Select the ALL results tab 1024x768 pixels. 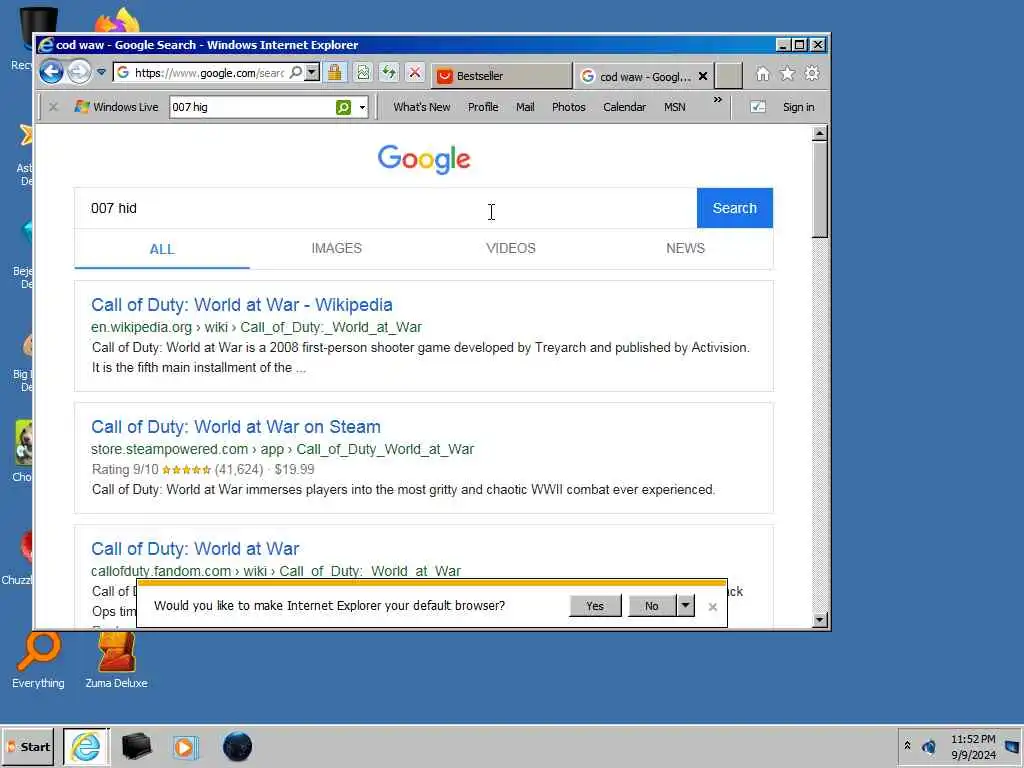tap(162, 249)
